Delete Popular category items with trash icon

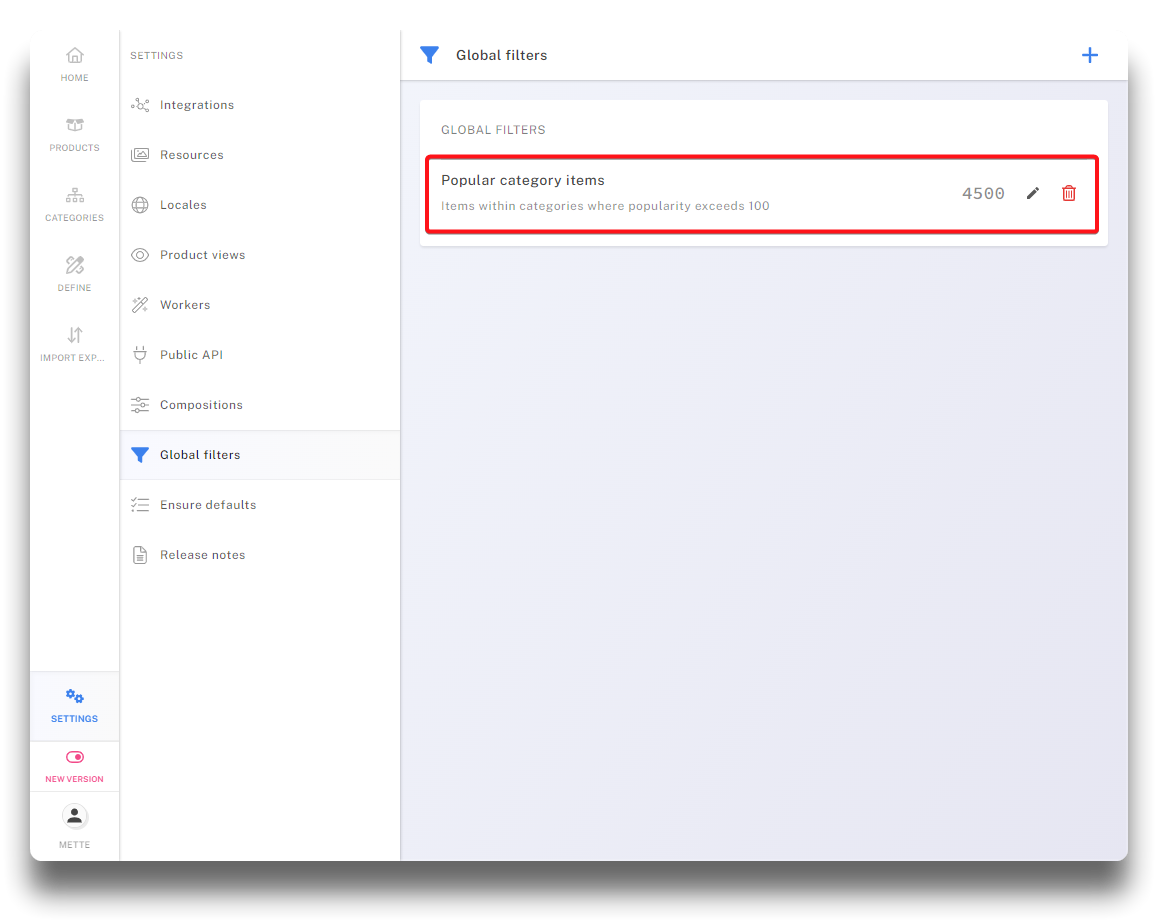(x=1069, y=193)
